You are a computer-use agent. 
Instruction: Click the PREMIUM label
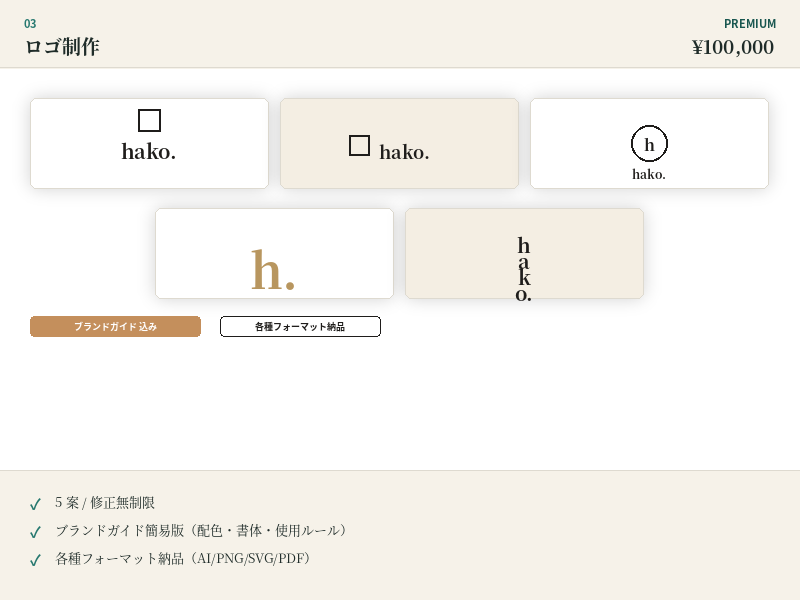pyautogui.click(x=750, y=23)
